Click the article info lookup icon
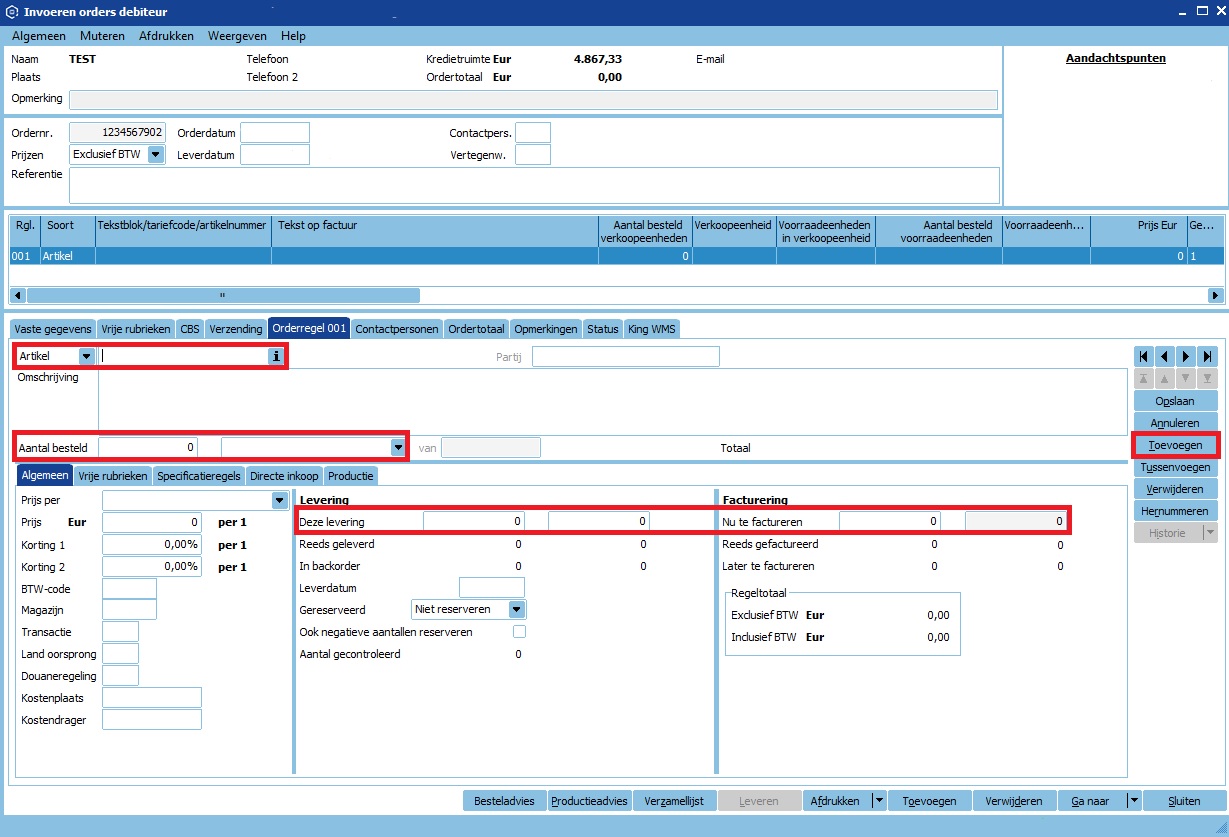Image resolution: width=1229 pixels, height=837 pixels. point(276,356)
